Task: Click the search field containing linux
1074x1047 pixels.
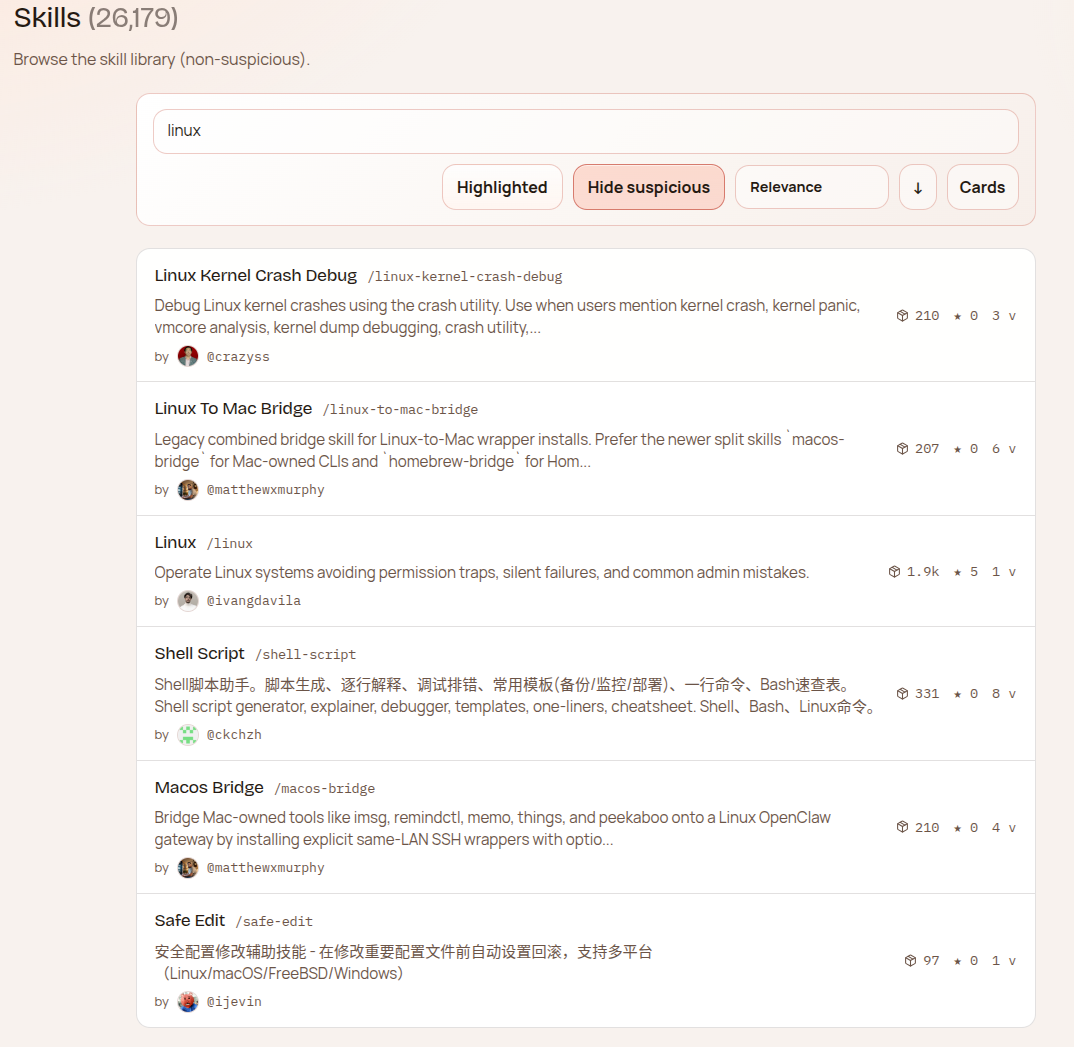Action: (585, 131)
